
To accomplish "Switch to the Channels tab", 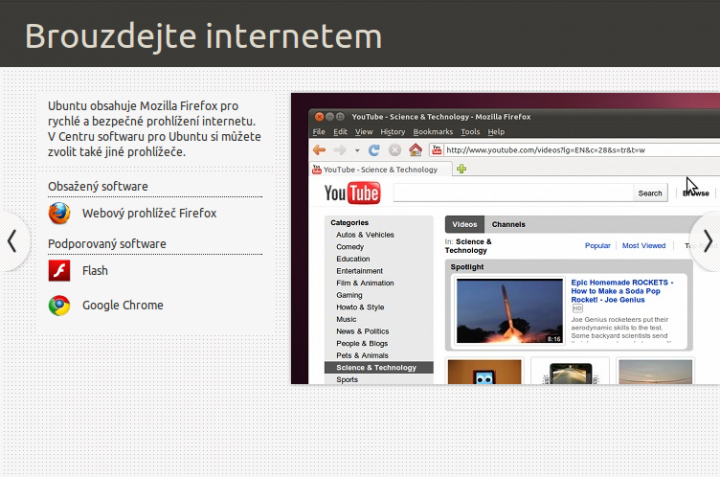I will coord(508,224).
